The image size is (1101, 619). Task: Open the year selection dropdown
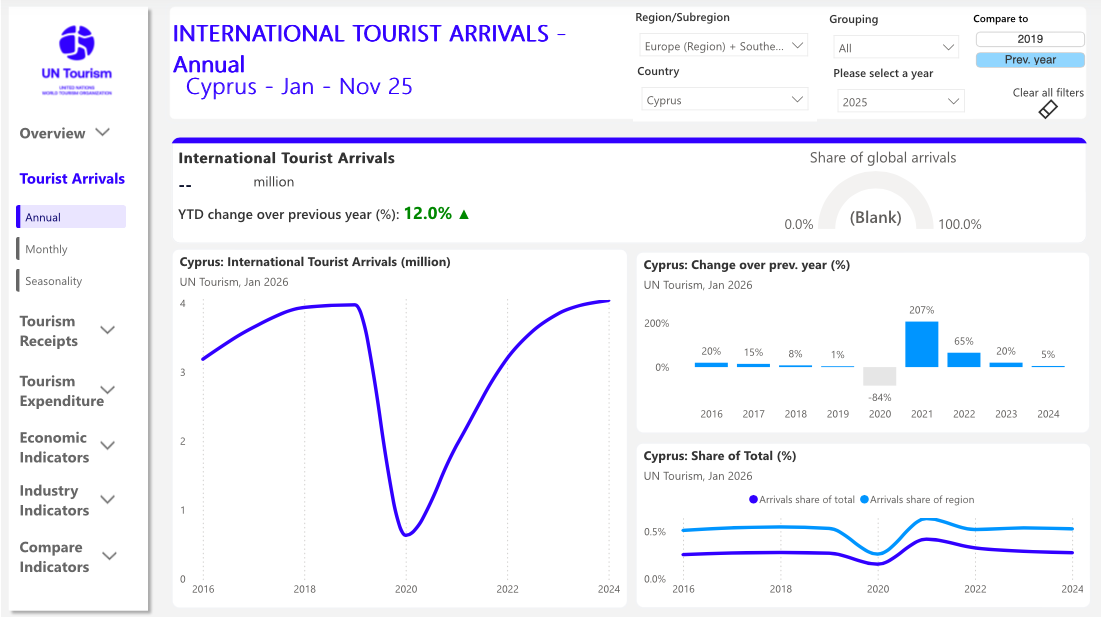point(900,101)
